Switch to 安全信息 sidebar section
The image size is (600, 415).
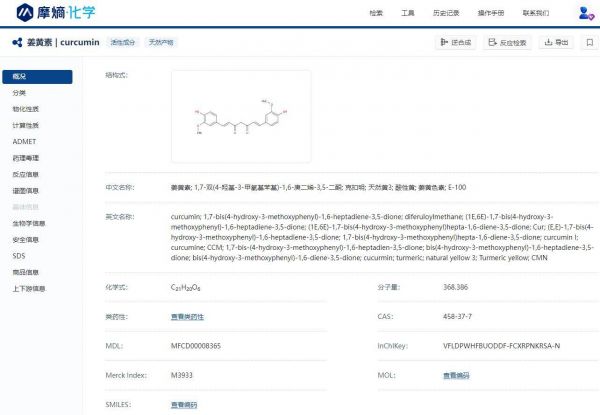(26, 239)
